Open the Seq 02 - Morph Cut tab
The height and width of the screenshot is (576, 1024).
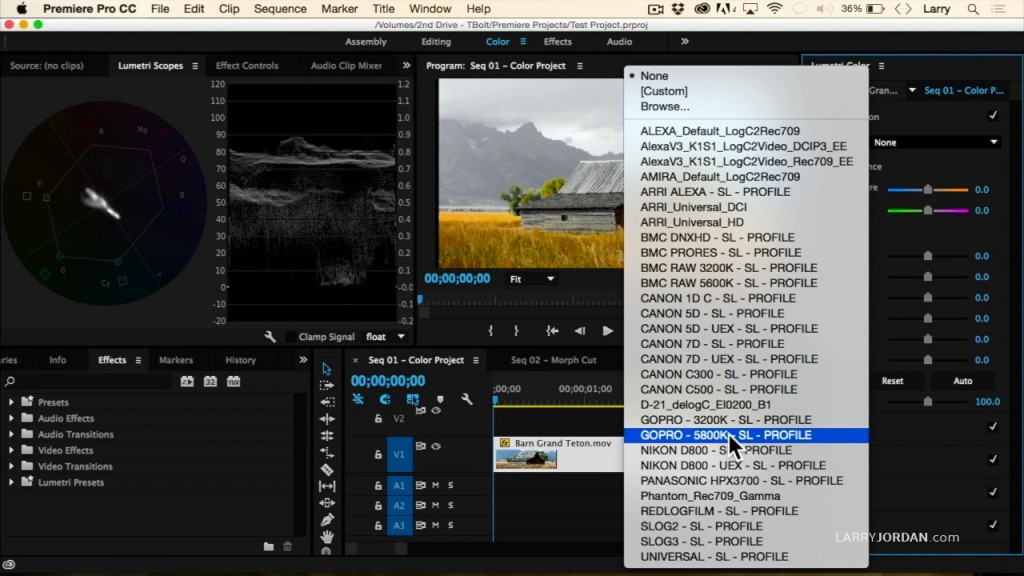553,360
